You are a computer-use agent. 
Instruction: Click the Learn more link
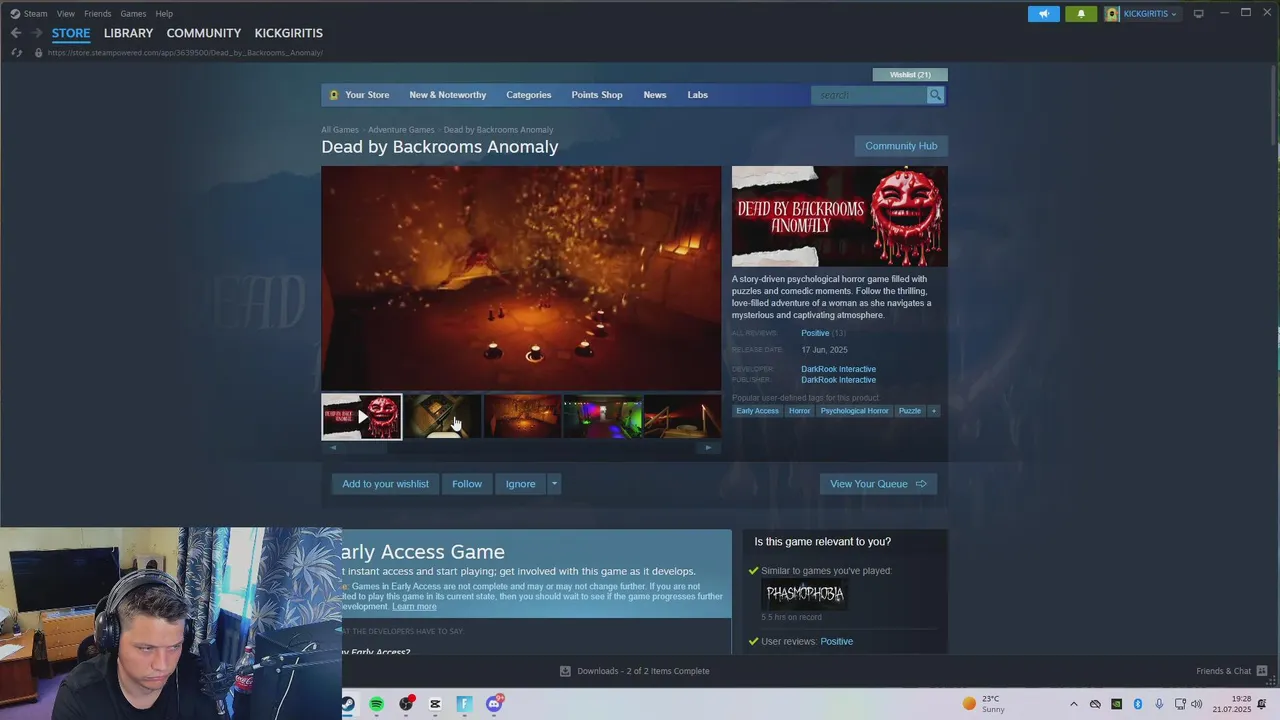414,607
